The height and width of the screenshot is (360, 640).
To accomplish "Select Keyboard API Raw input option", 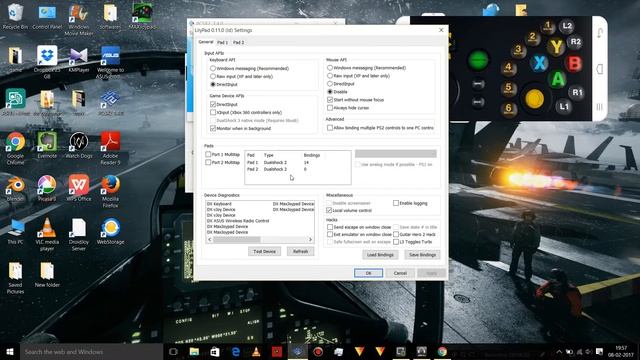I will tap(213, 76).
